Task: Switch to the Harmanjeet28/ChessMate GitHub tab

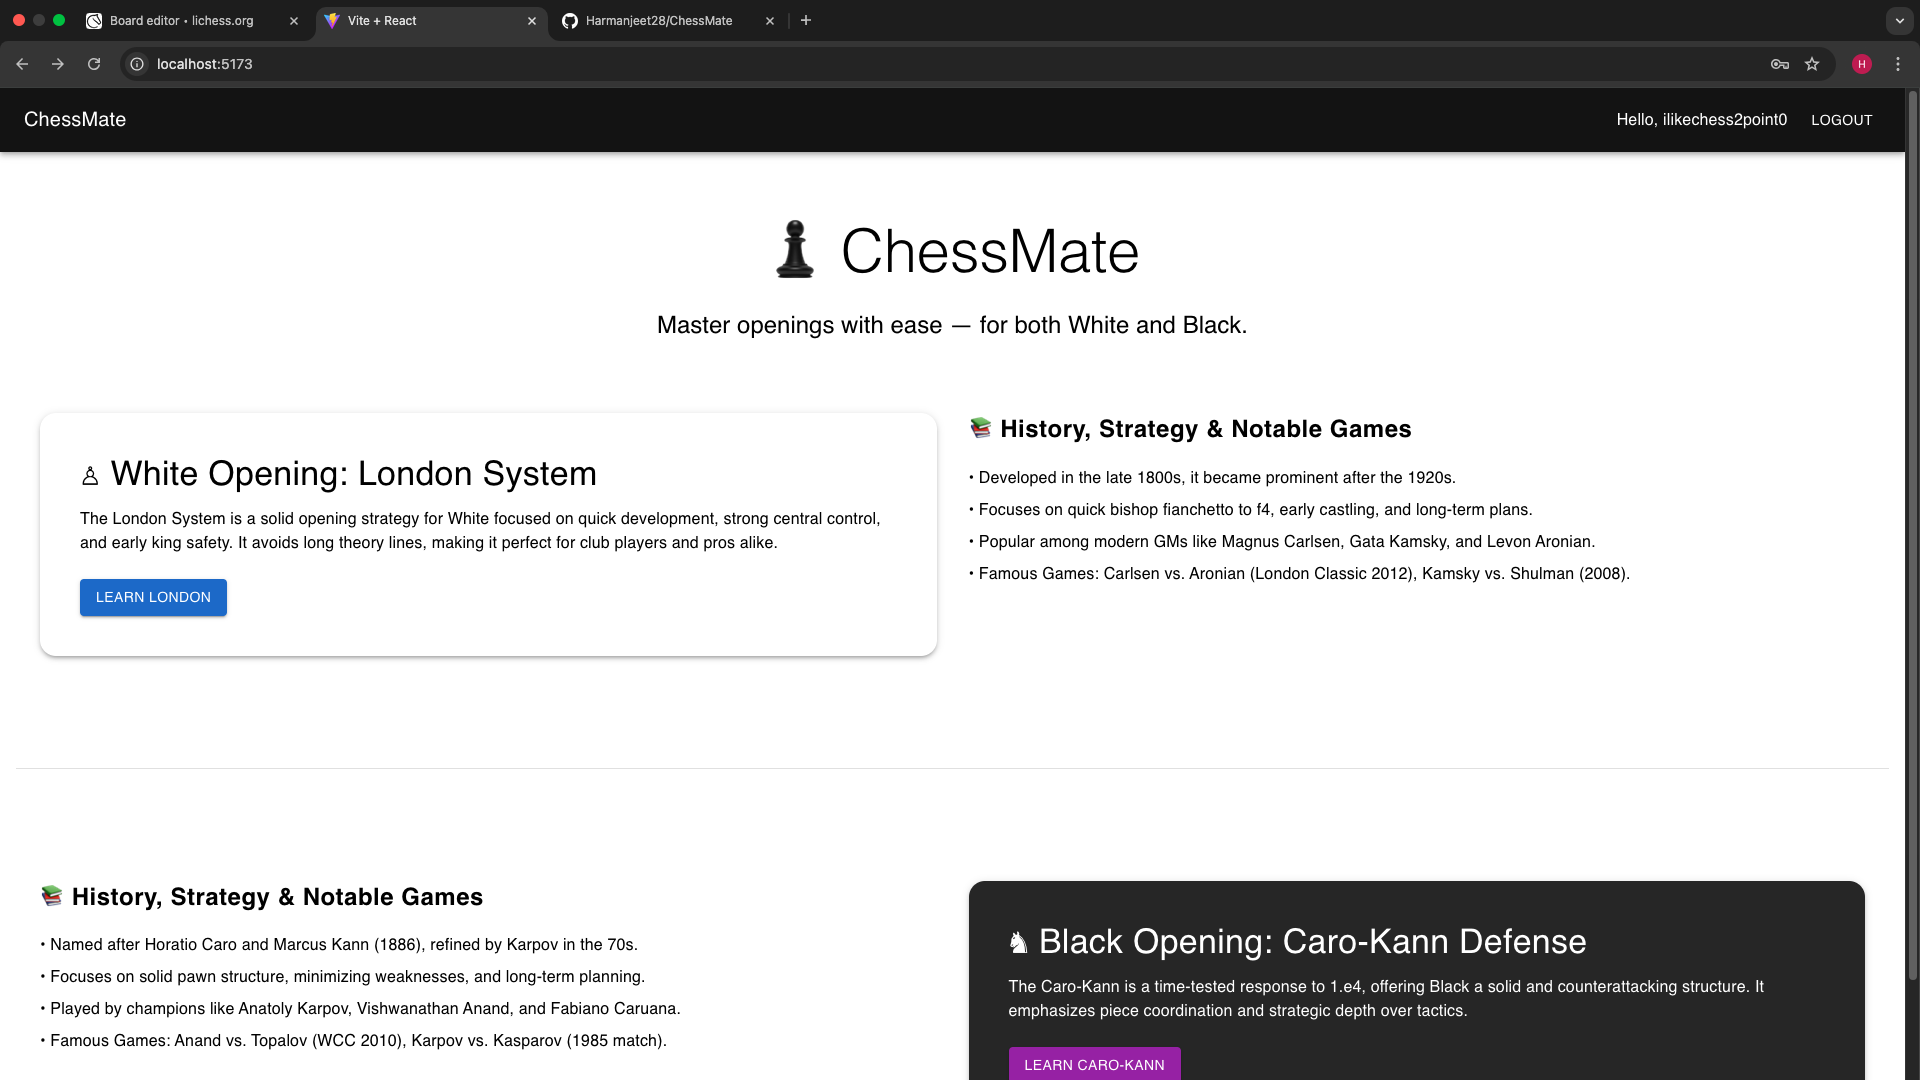Action: pos(668,21)
